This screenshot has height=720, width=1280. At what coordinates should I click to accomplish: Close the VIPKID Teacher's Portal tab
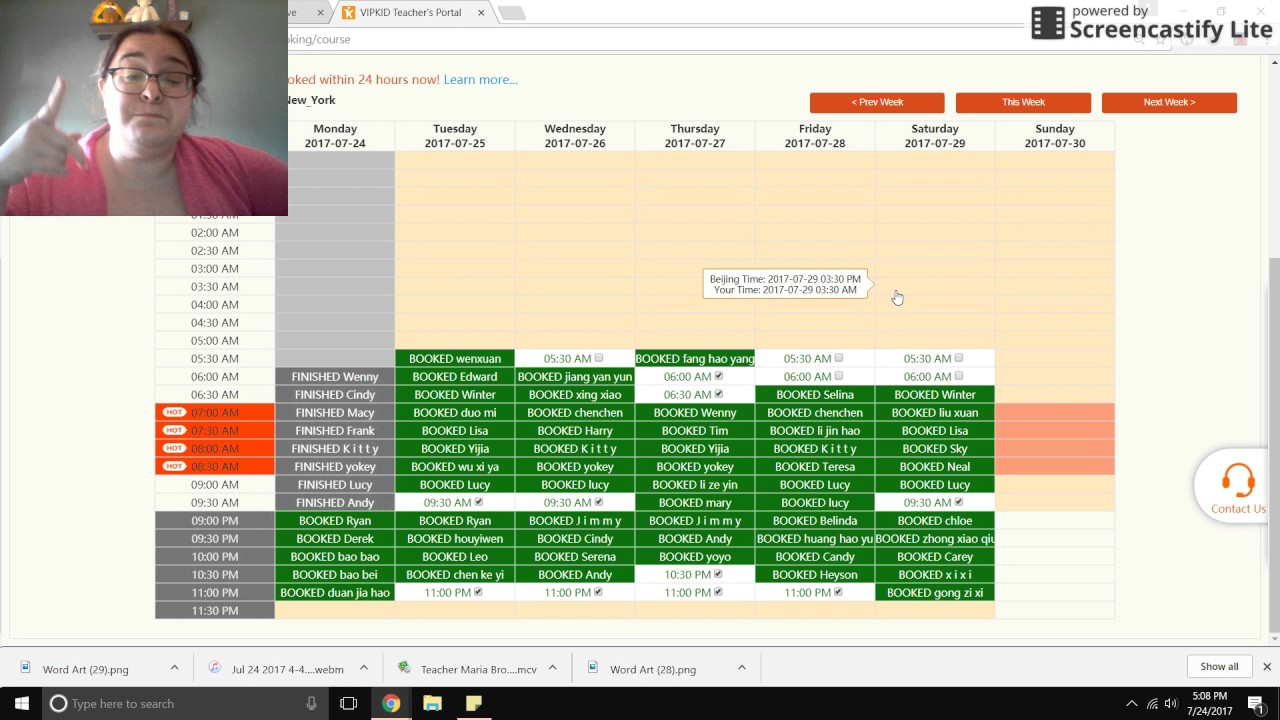coord(481,13)
